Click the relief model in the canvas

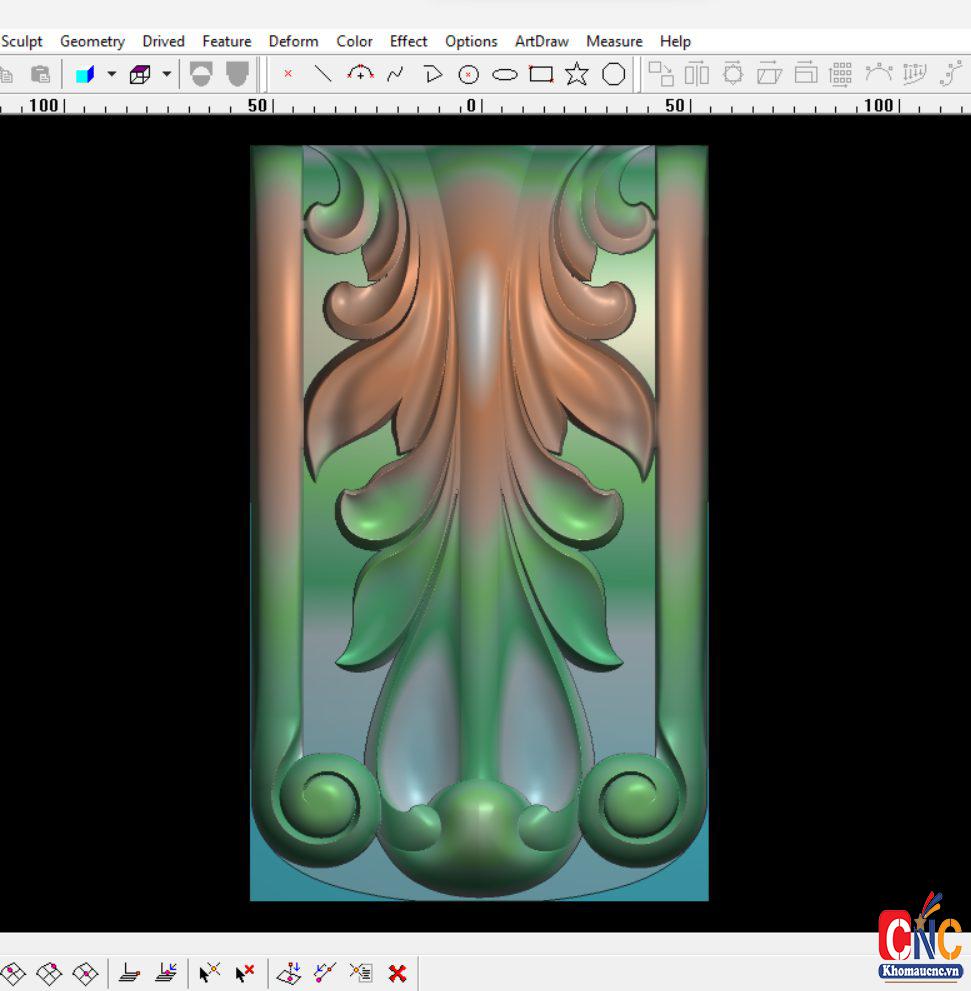click(479, 522)
